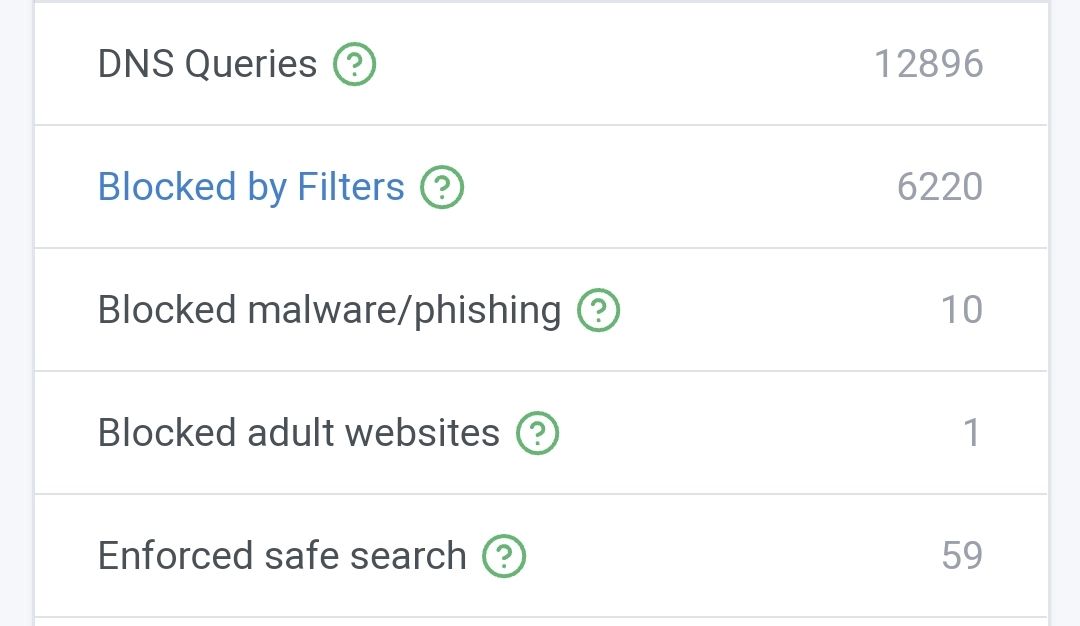The image size is (1080, 626).
Task: Click blank space in the Blocked adult websites row
Action: coord(758,433)
